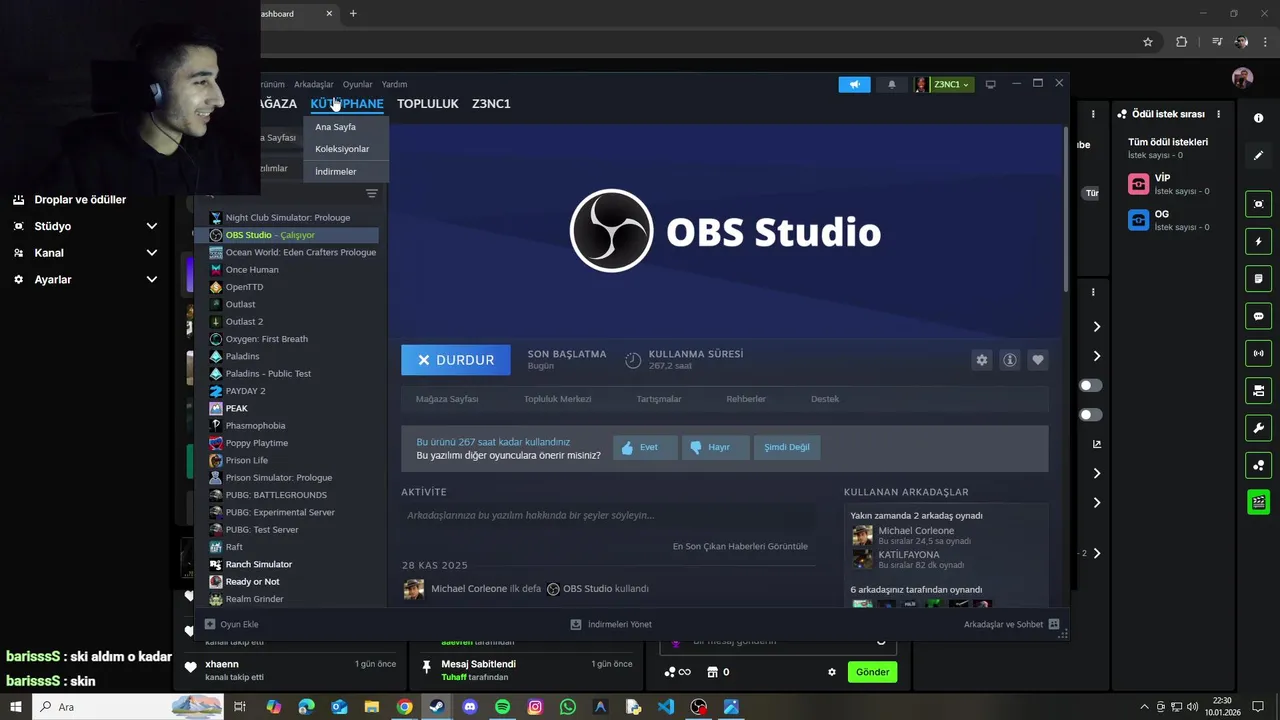Click pencil edit icon in right rail
The height and width of the screenshot is (720, 1280).
(1258, 155)
